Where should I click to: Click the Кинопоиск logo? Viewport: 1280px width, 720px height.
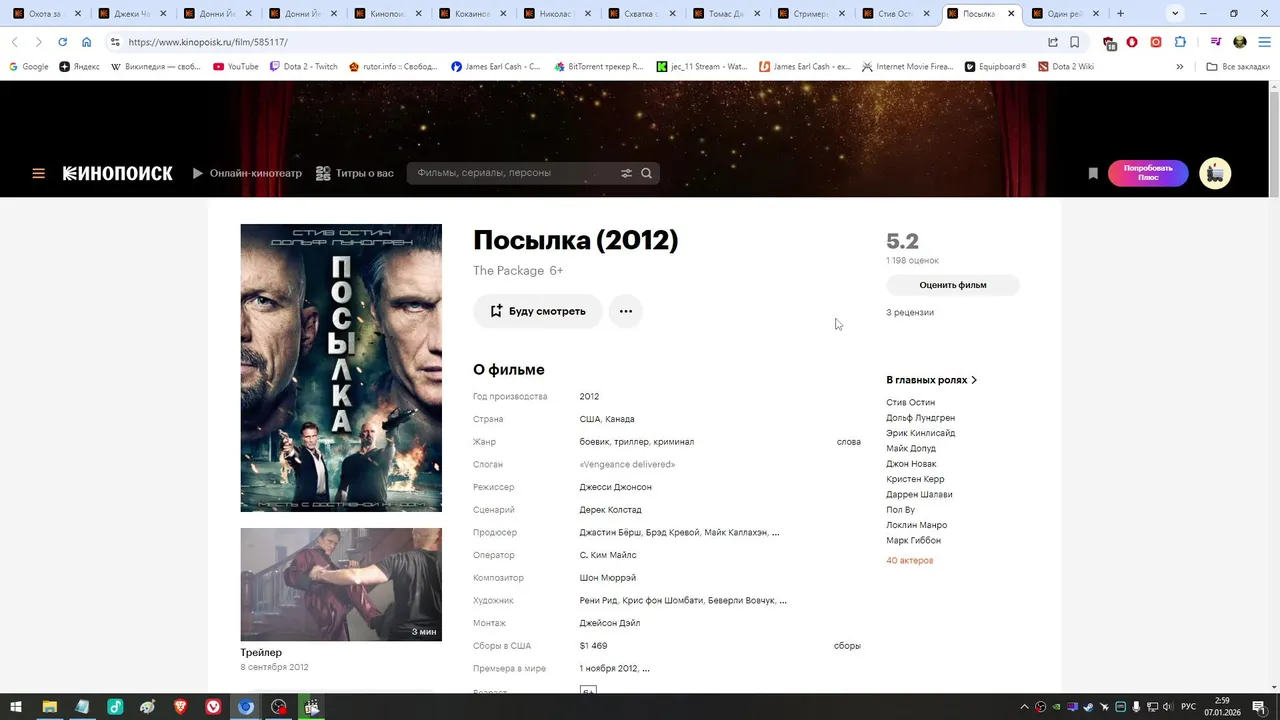[x=117, y=173]
